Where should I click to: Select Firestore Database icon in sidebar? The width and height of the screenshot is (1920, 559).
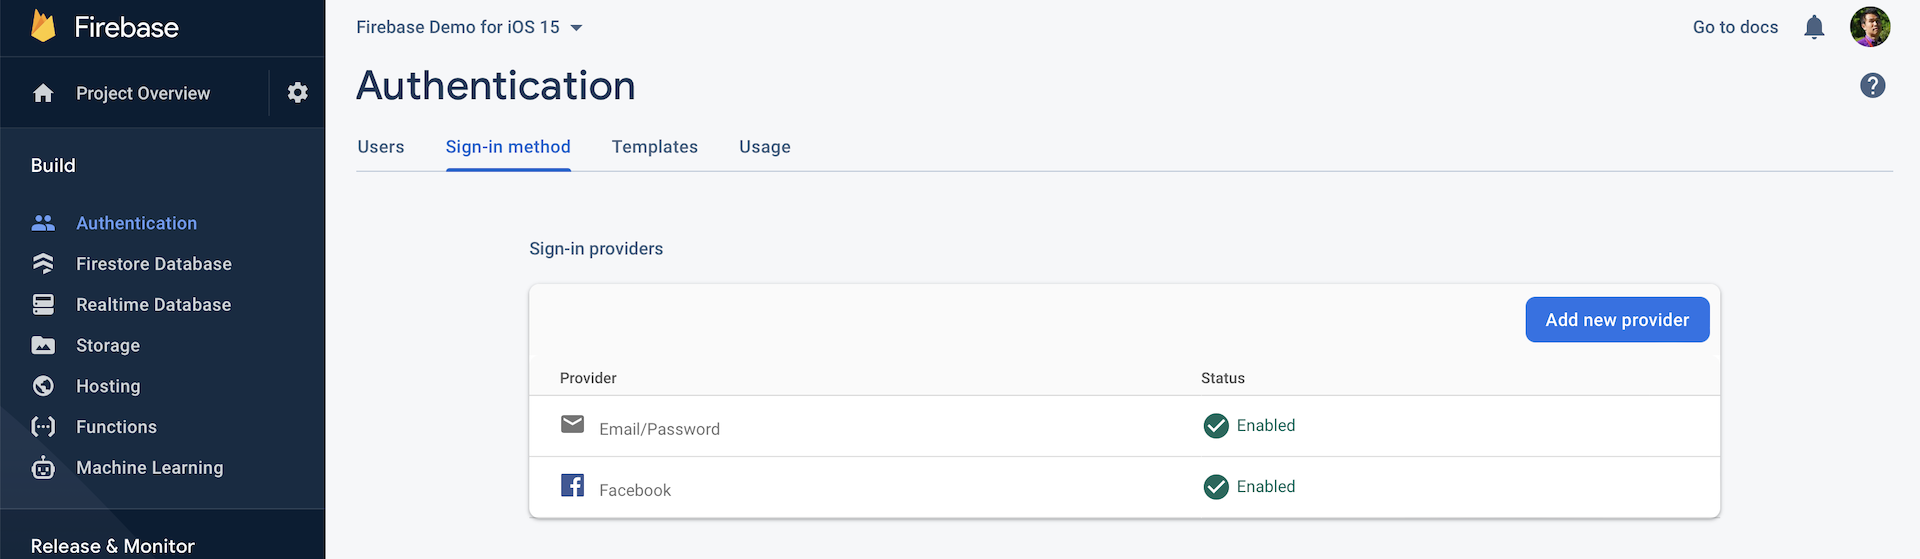43,264
